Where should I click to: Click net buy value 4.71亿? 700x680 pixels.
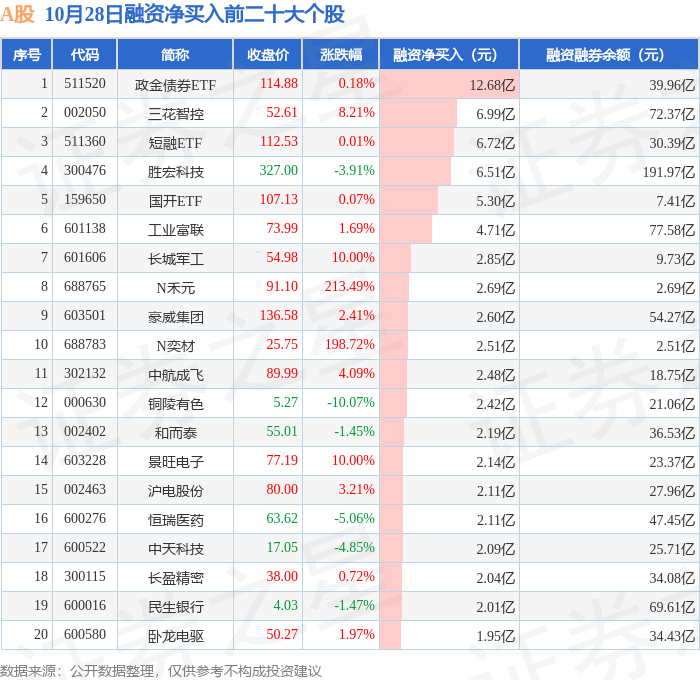[x=495, y=229]
